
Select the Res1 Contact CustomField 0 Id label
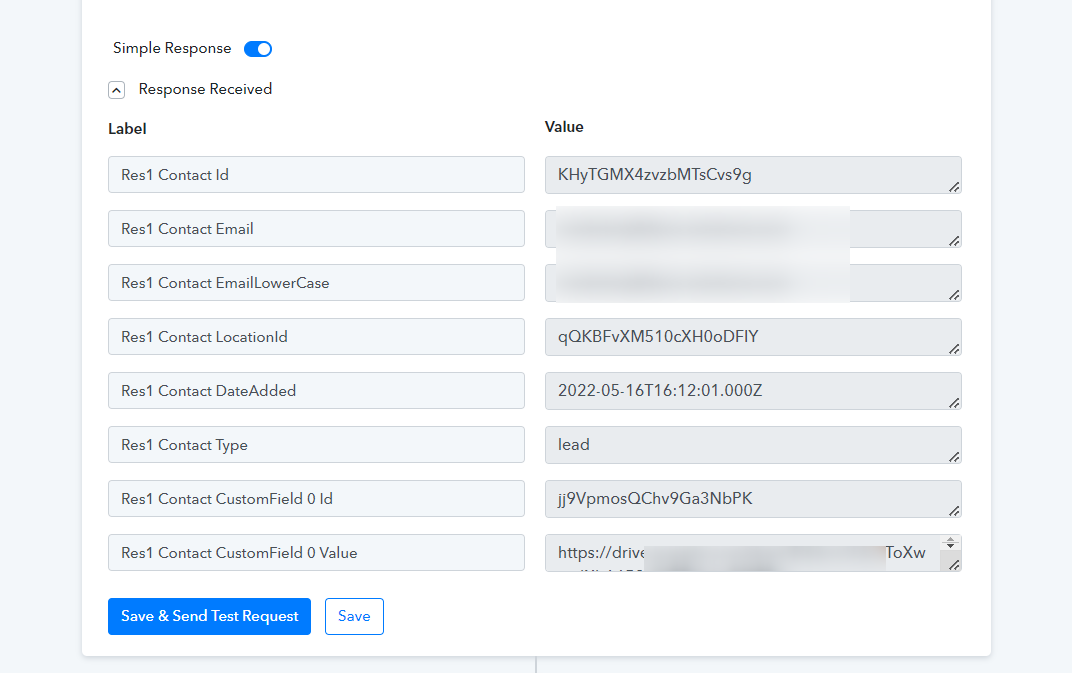click(317, 499)
